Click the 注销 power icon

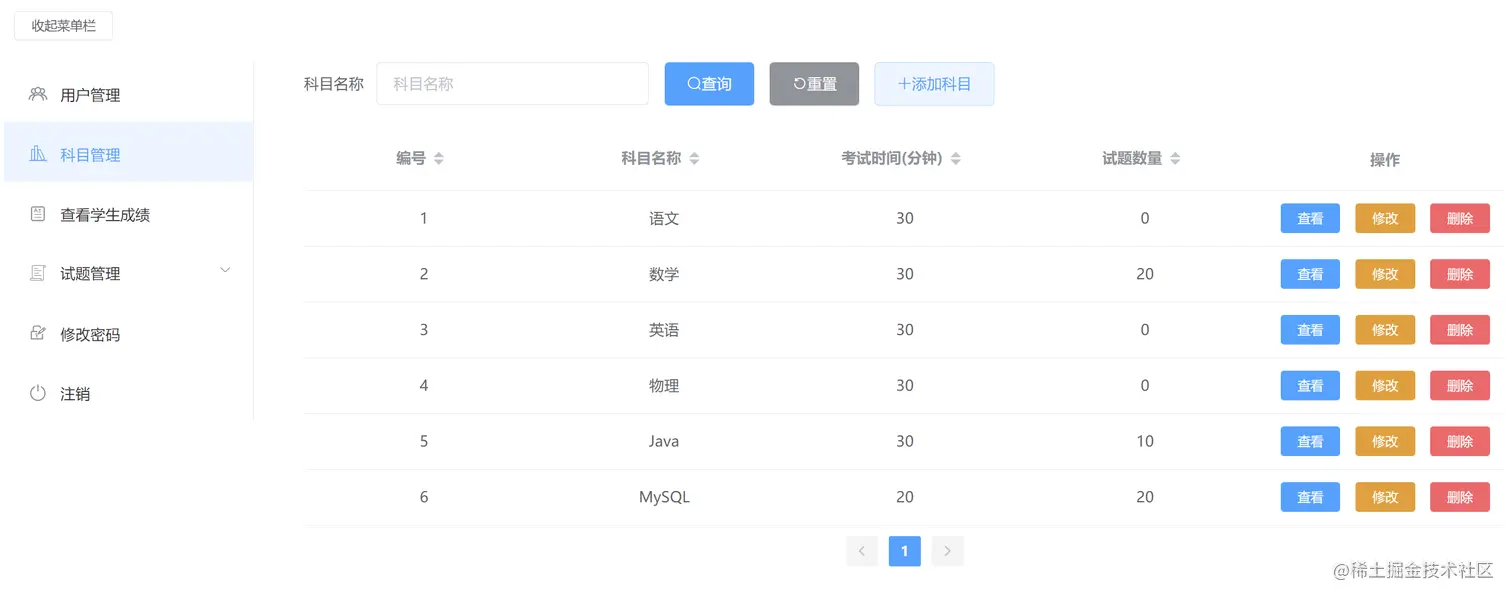click(38, 393)
